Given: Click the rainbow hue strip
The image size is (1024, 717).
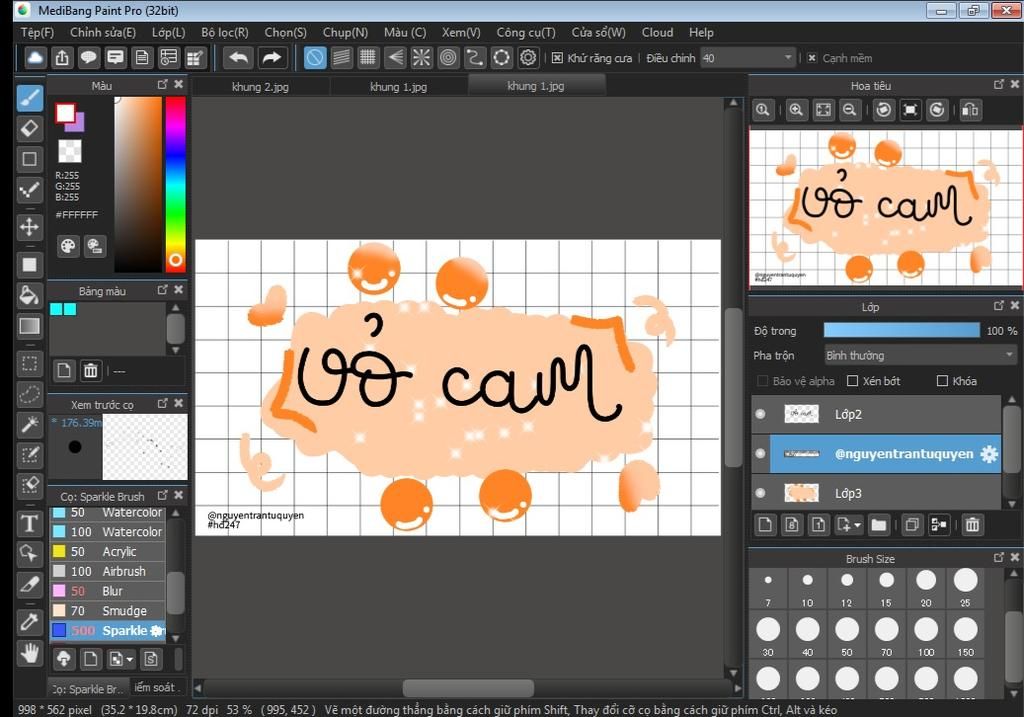Looking at the screenshot, I should [x=175, y=184].
